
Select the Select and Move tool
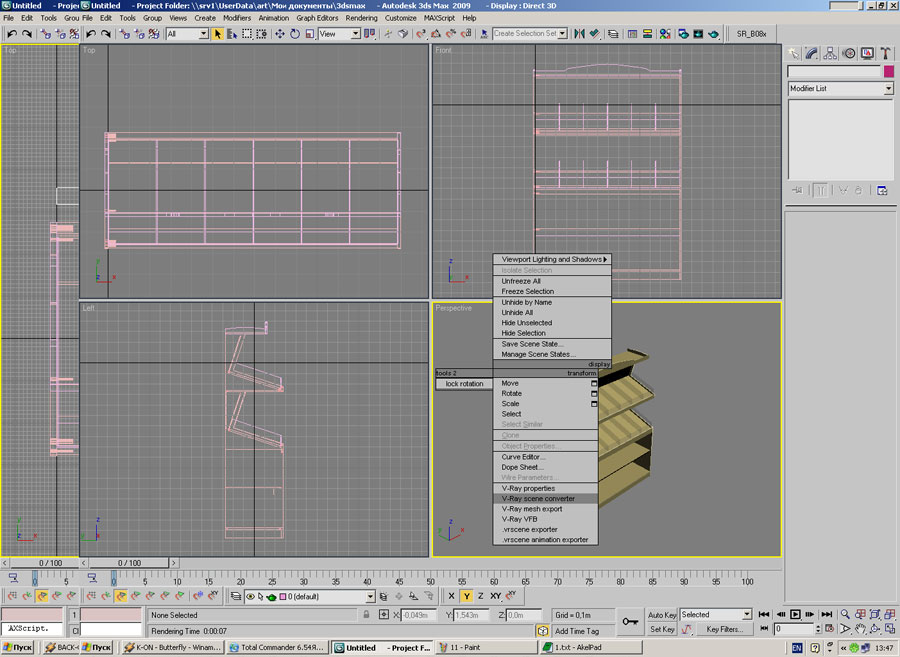pyautogui.click(x=280, y=34)
